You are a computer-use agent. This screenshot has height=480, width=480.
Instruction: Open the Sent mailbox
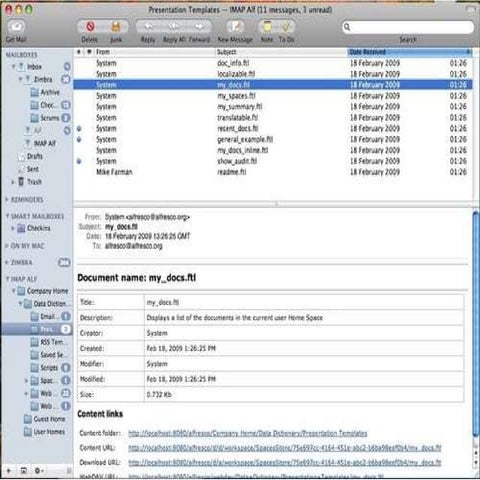click(x=32, y=169)
